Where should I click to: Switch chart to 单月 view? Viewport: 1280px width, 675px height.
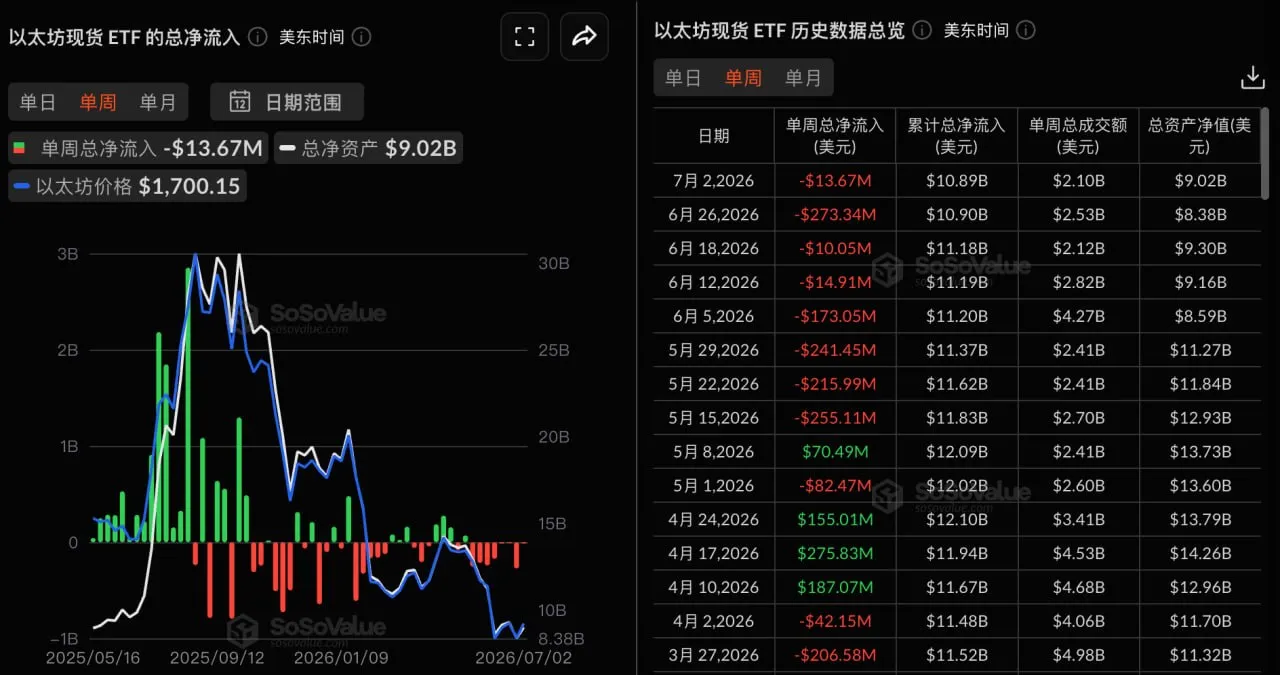pos(157,102)
